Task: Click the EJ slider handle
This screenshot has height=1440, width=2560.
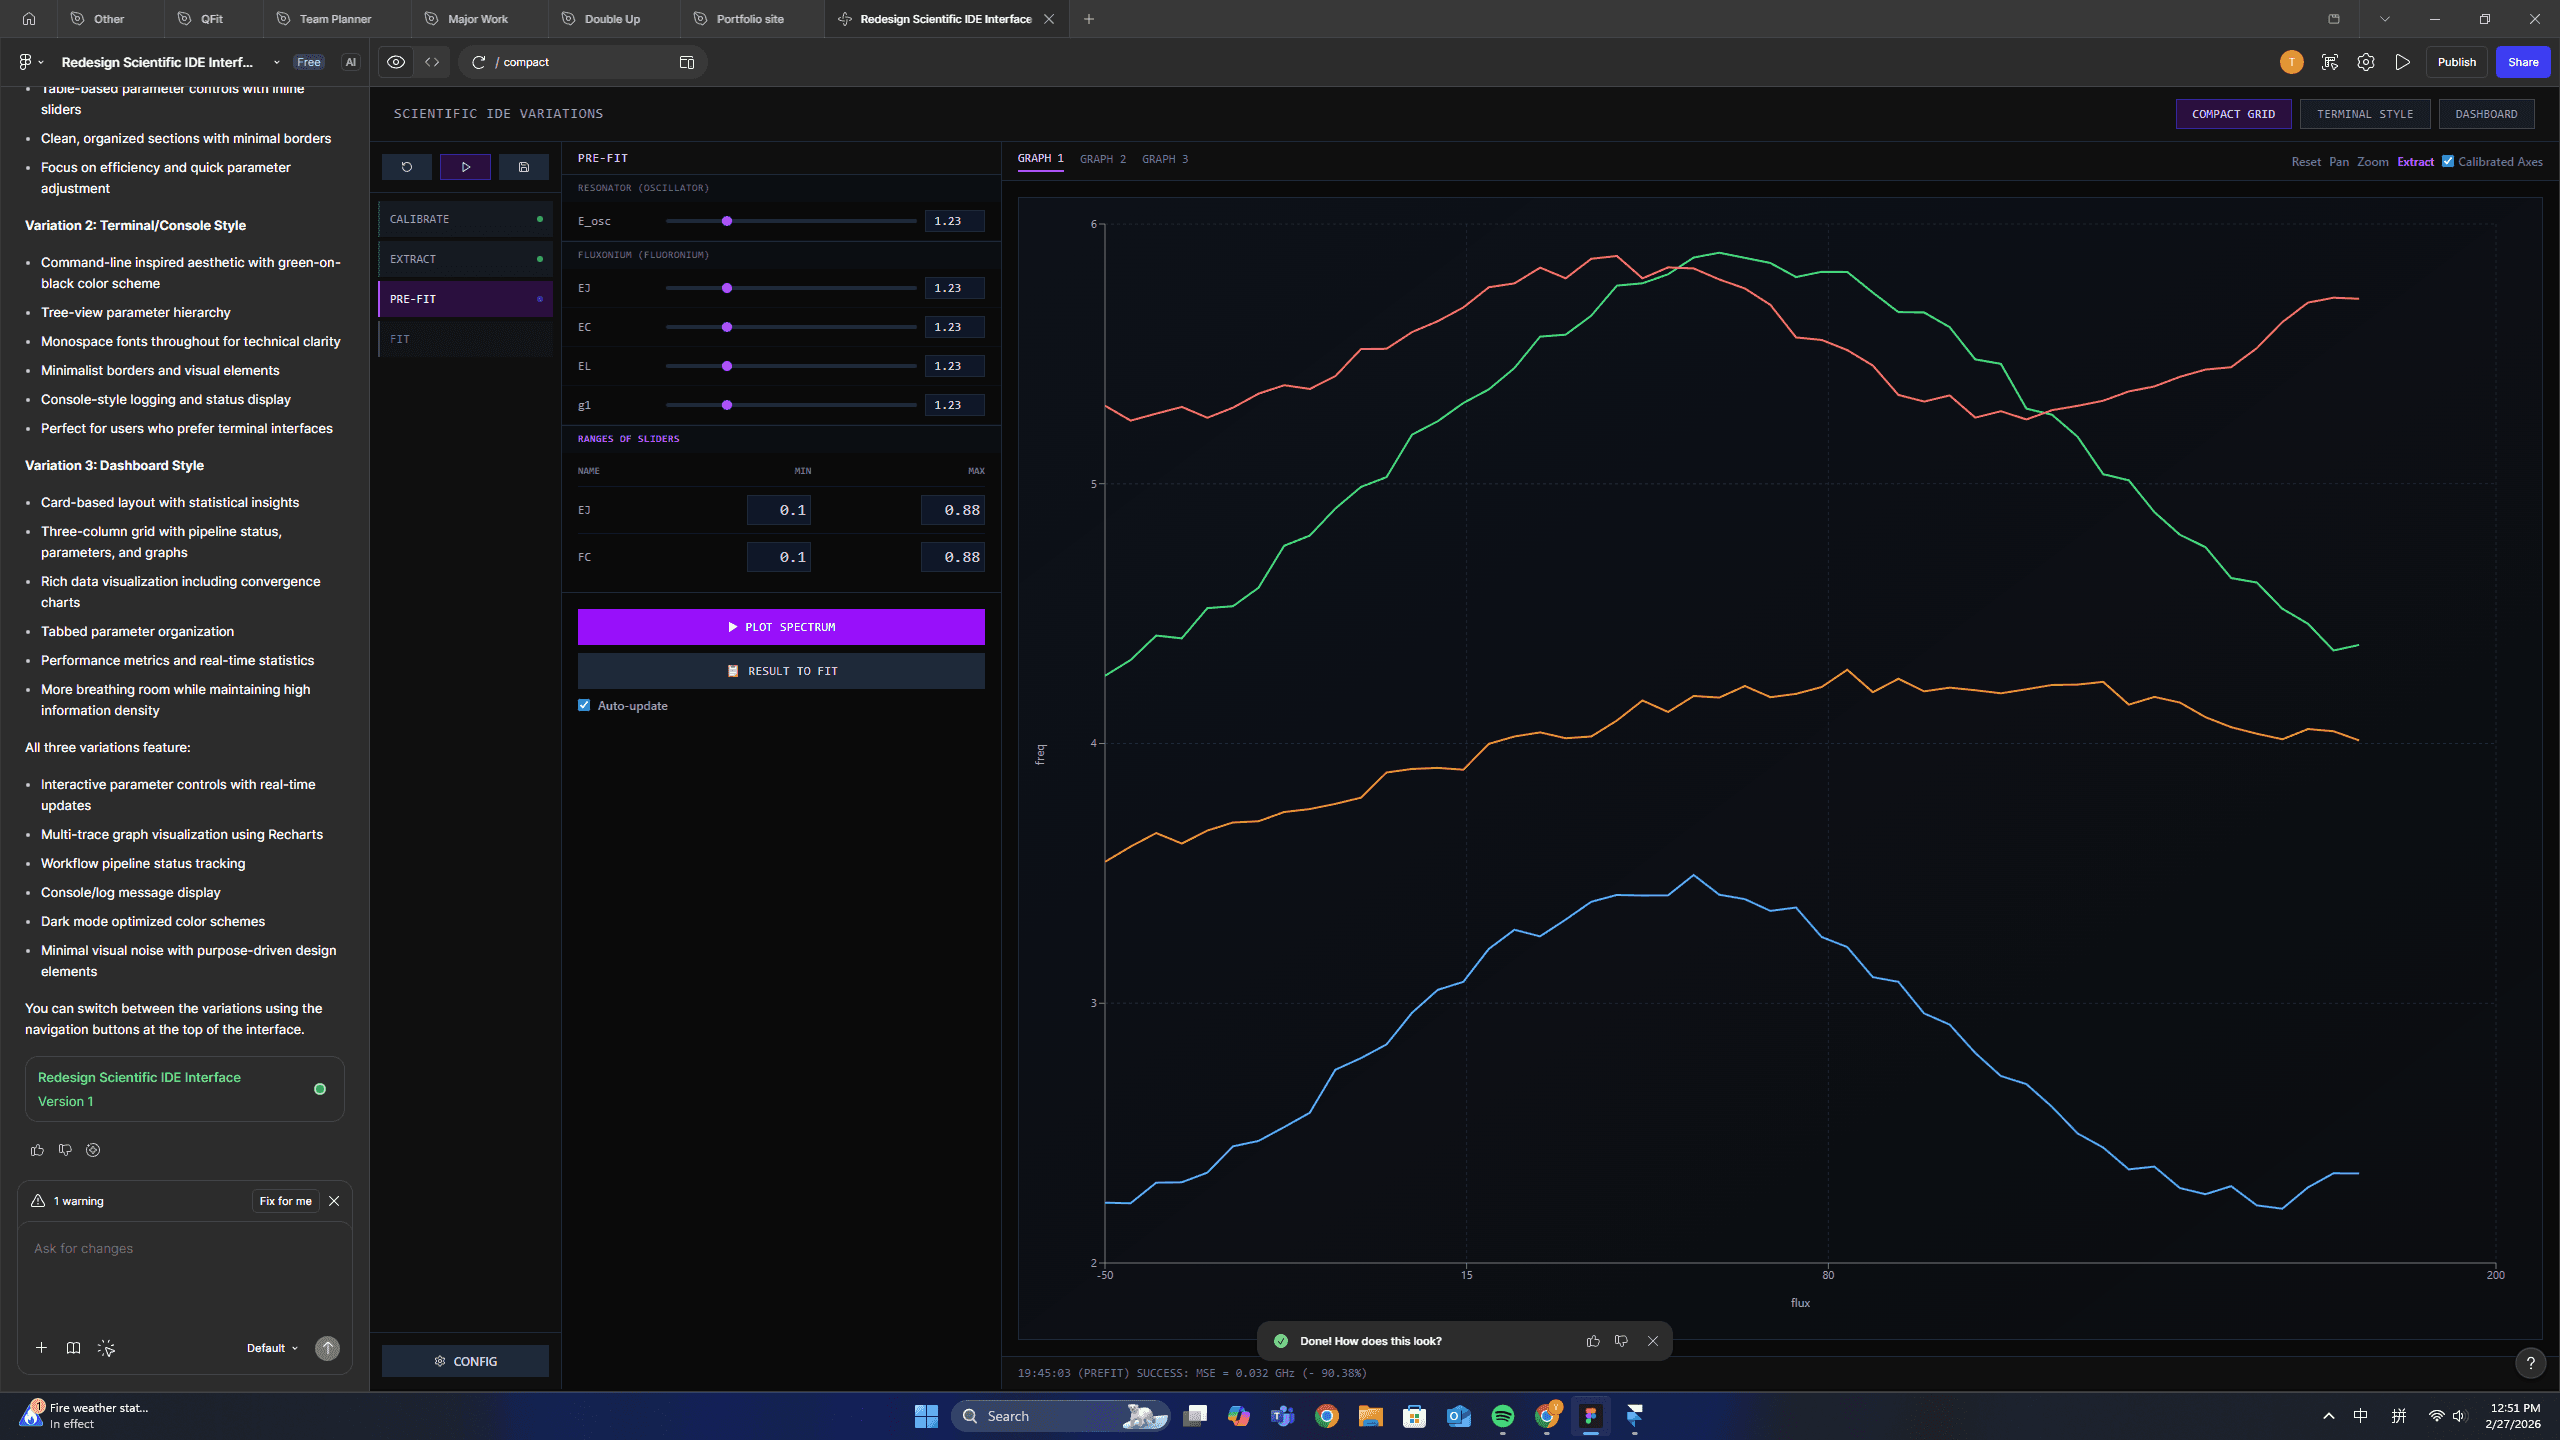Action: (727, 288)
